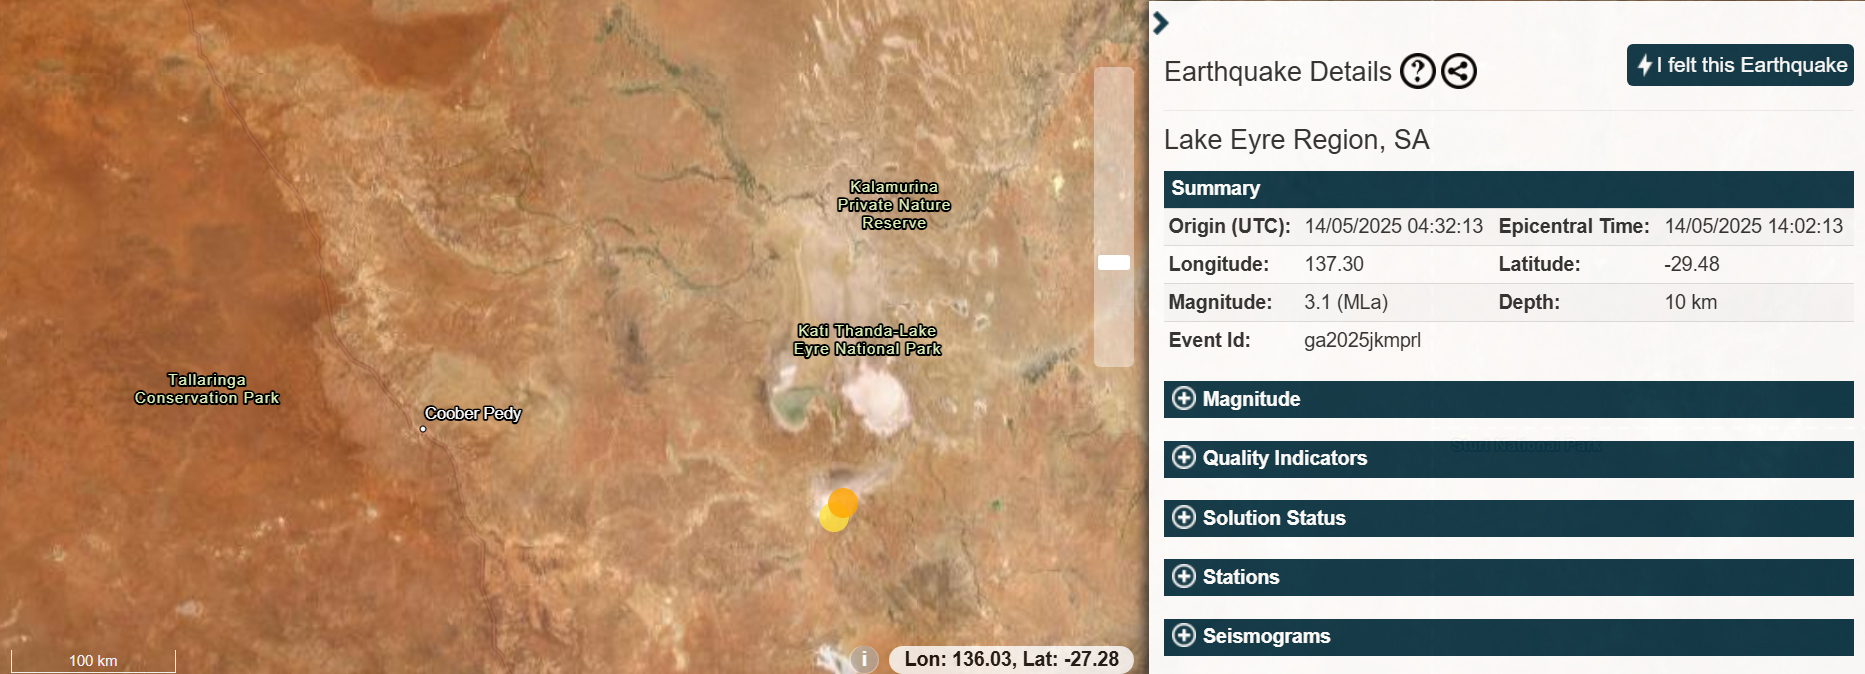Click the Lon/Lat coordinates readout
1865x674 pixels.
(x=1011, y=659)
